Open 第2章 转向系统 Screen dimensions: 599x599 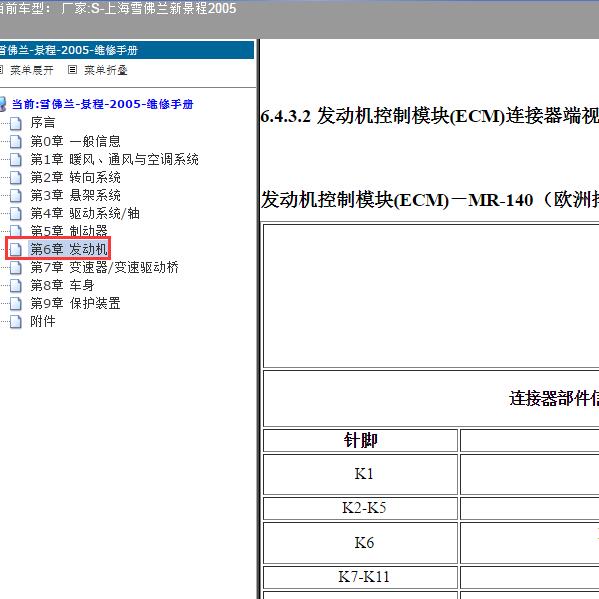point(76,177)
